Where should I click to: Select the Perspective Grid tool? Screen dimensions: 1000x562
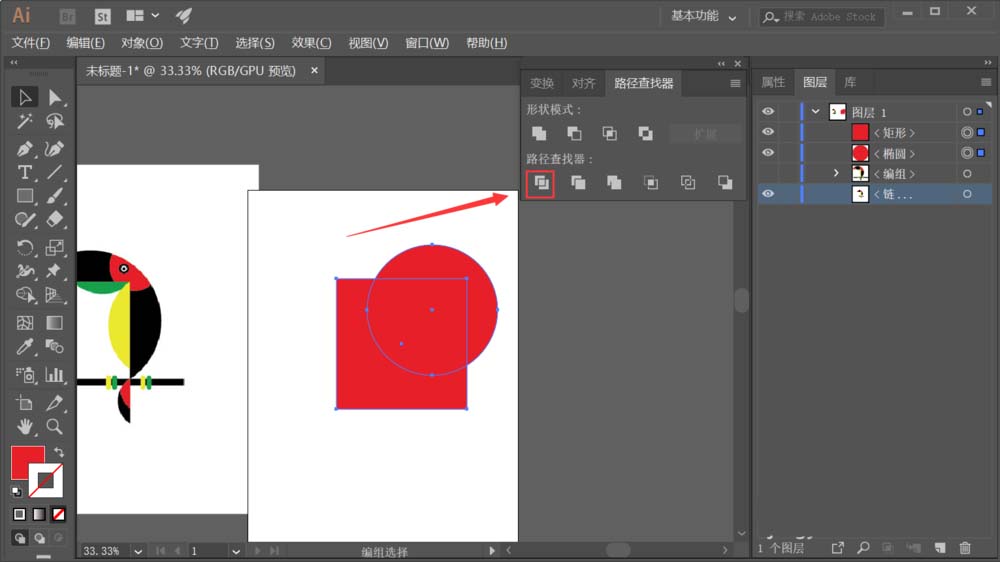point(55,295)
